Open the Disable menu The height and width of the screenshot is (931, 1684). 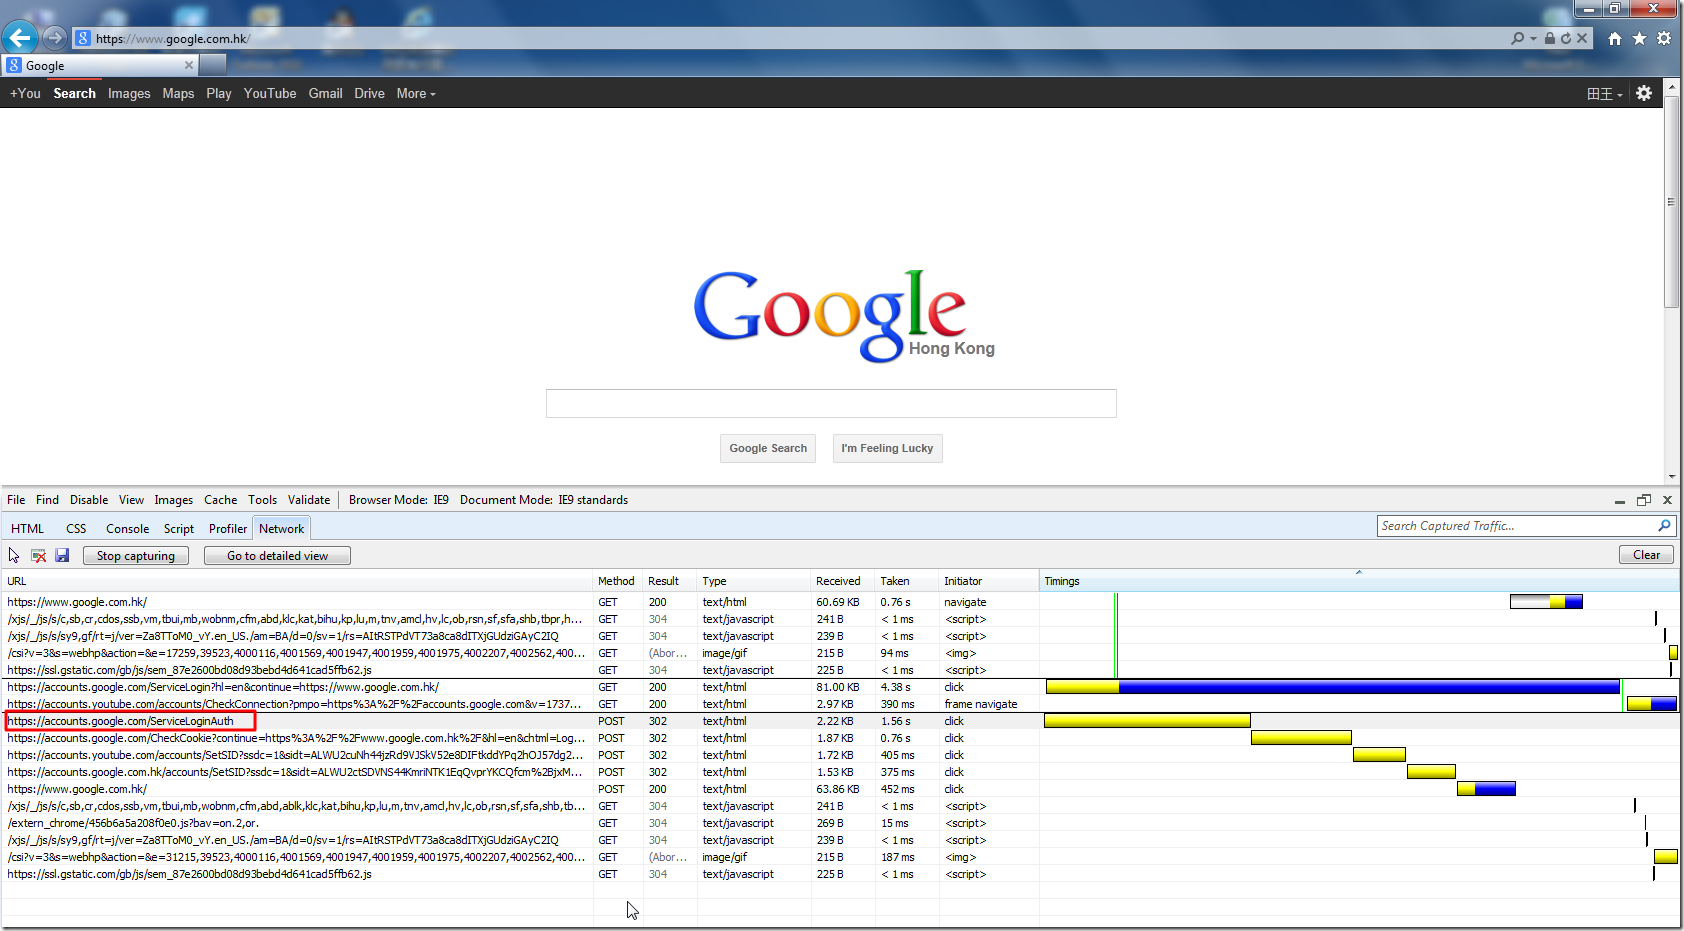click(89, 500)
